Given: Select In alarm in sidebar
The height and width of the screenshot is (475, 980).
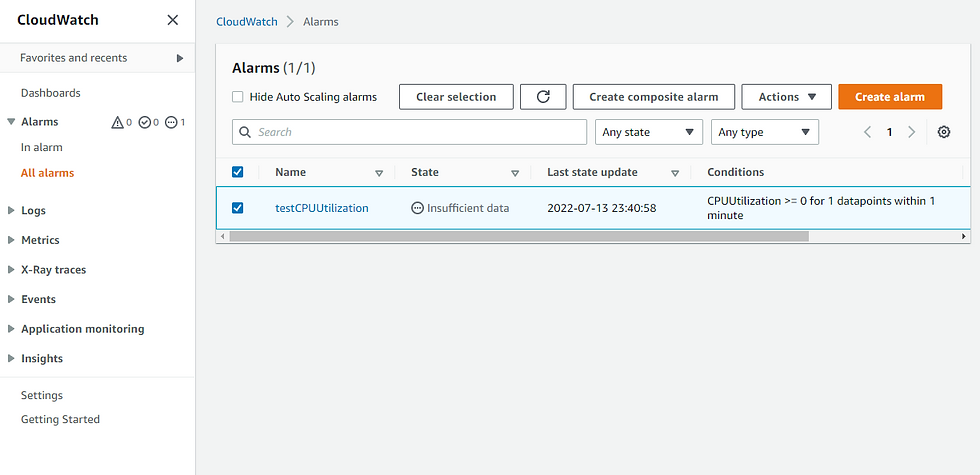Looking at the screenshot, I should (42, 148).
